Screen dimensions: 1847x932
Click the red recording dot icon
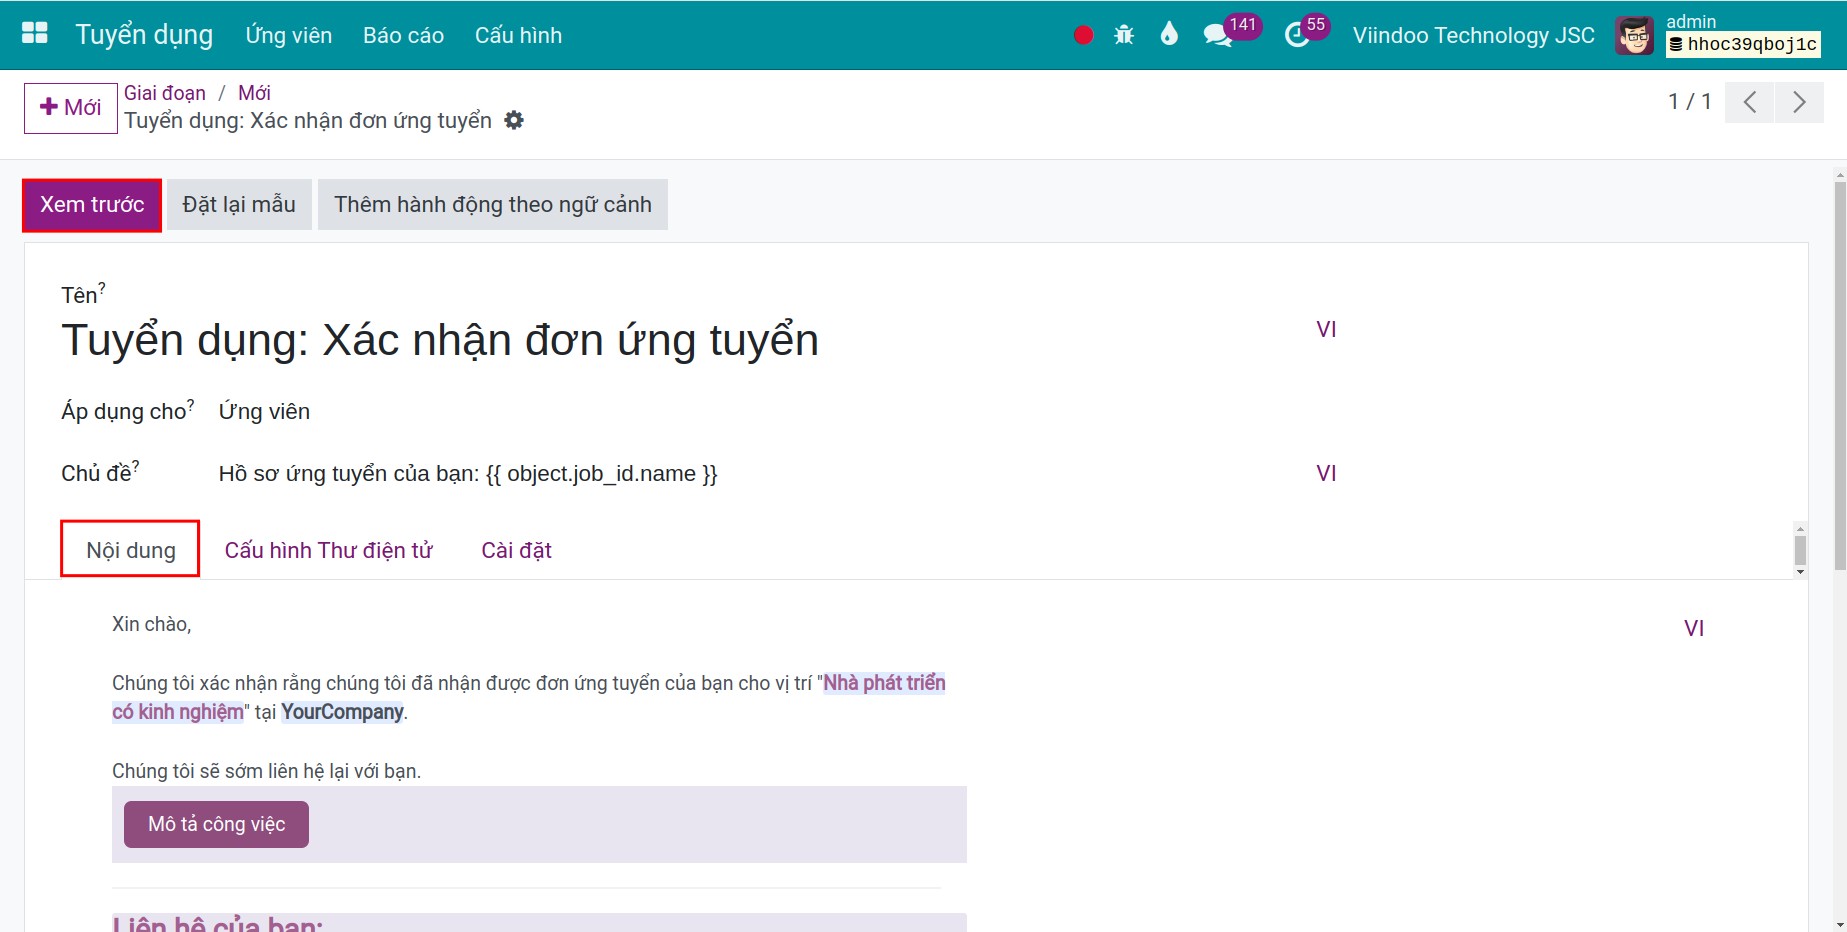[x=1081, y=33]
